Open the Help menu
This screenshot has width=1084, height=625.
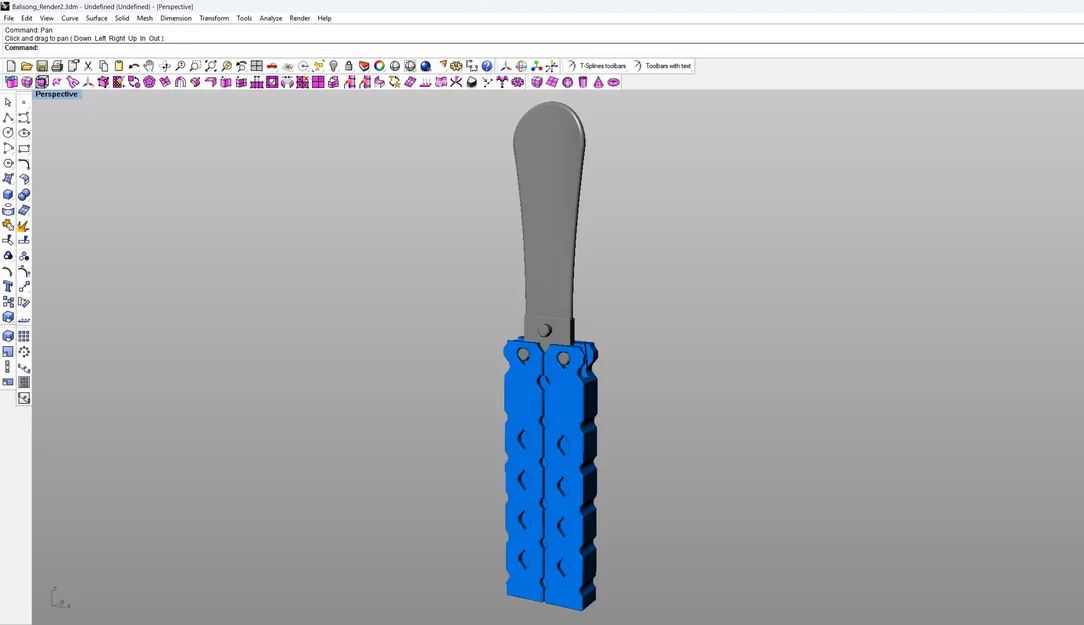(x=324, y=18)
